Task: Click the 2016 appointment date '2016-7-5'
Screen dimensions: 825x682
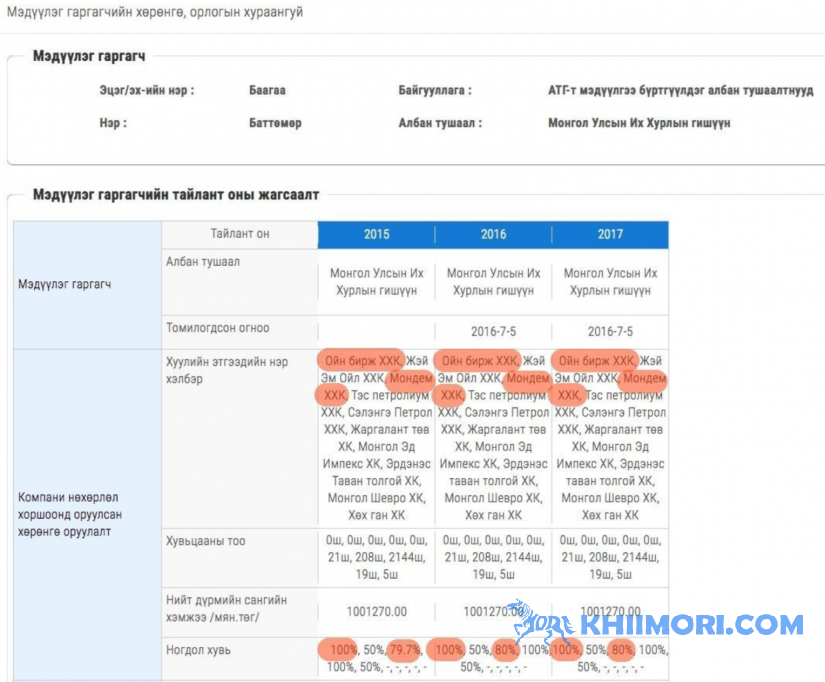Action: [x=493, y=332]
